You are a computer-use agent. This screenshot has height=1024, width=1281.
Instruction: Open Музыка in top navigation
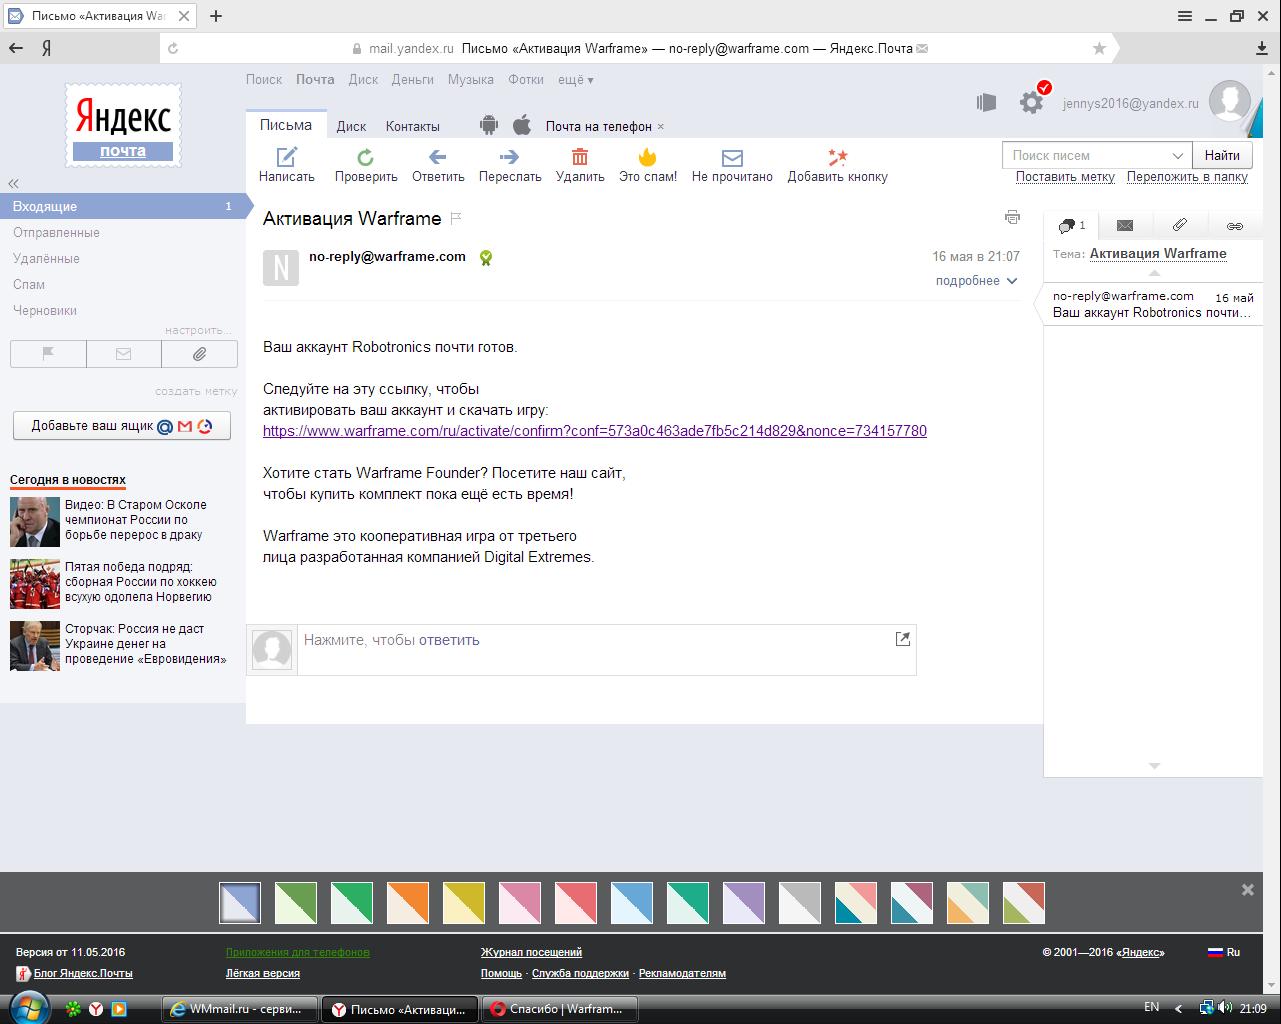tap(471, 79)
